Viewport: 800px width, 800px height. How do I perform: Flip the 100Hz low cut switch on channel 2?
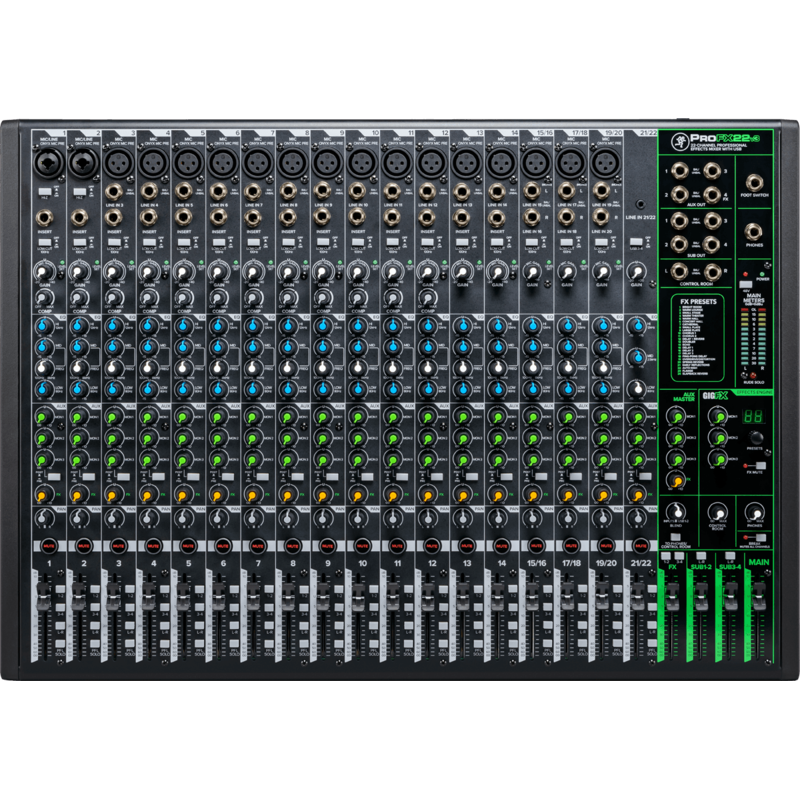79,242
